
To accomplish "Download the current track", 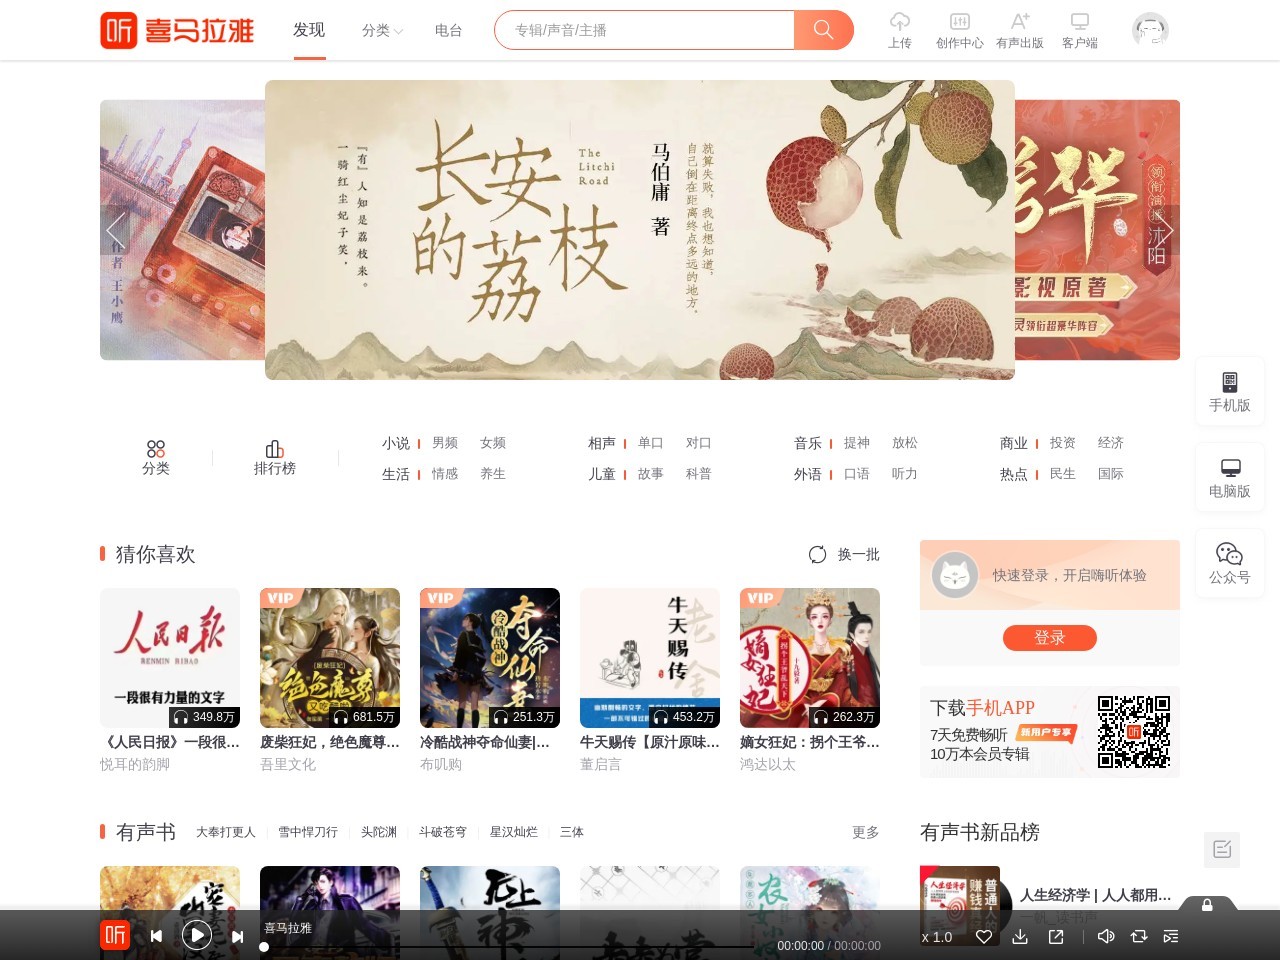I will point(1020,937).
